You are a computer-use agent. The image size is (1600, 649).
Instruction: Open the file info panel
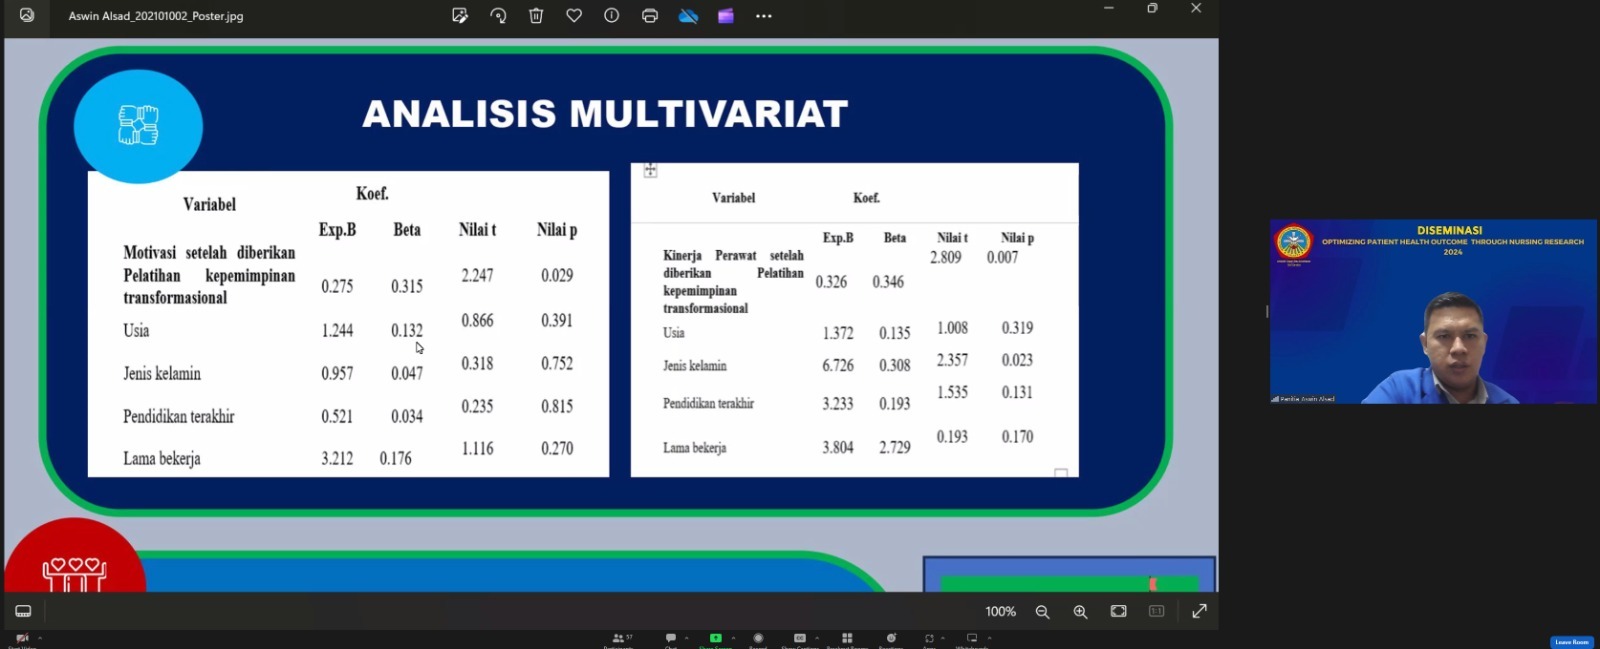(612, 16)
